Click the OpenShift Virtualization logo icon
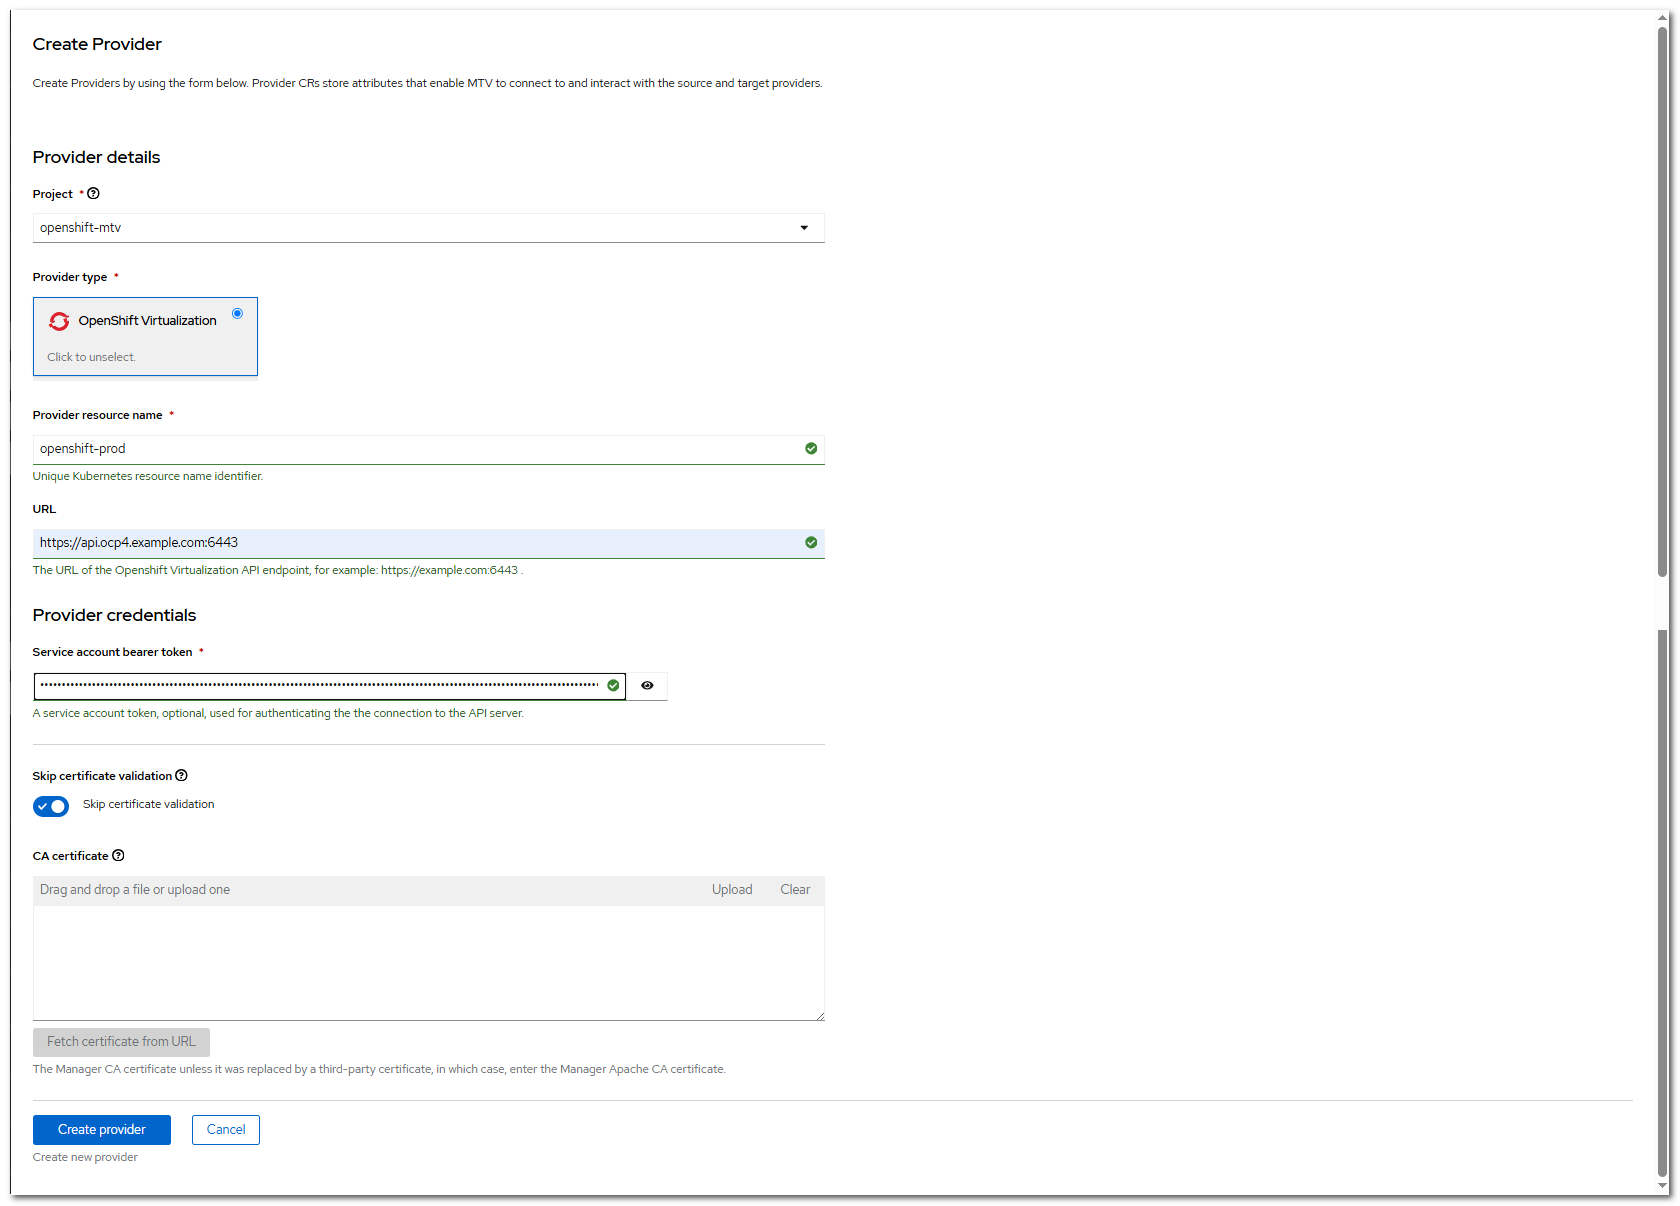The image size is (1680, 1206). point(59,321)
